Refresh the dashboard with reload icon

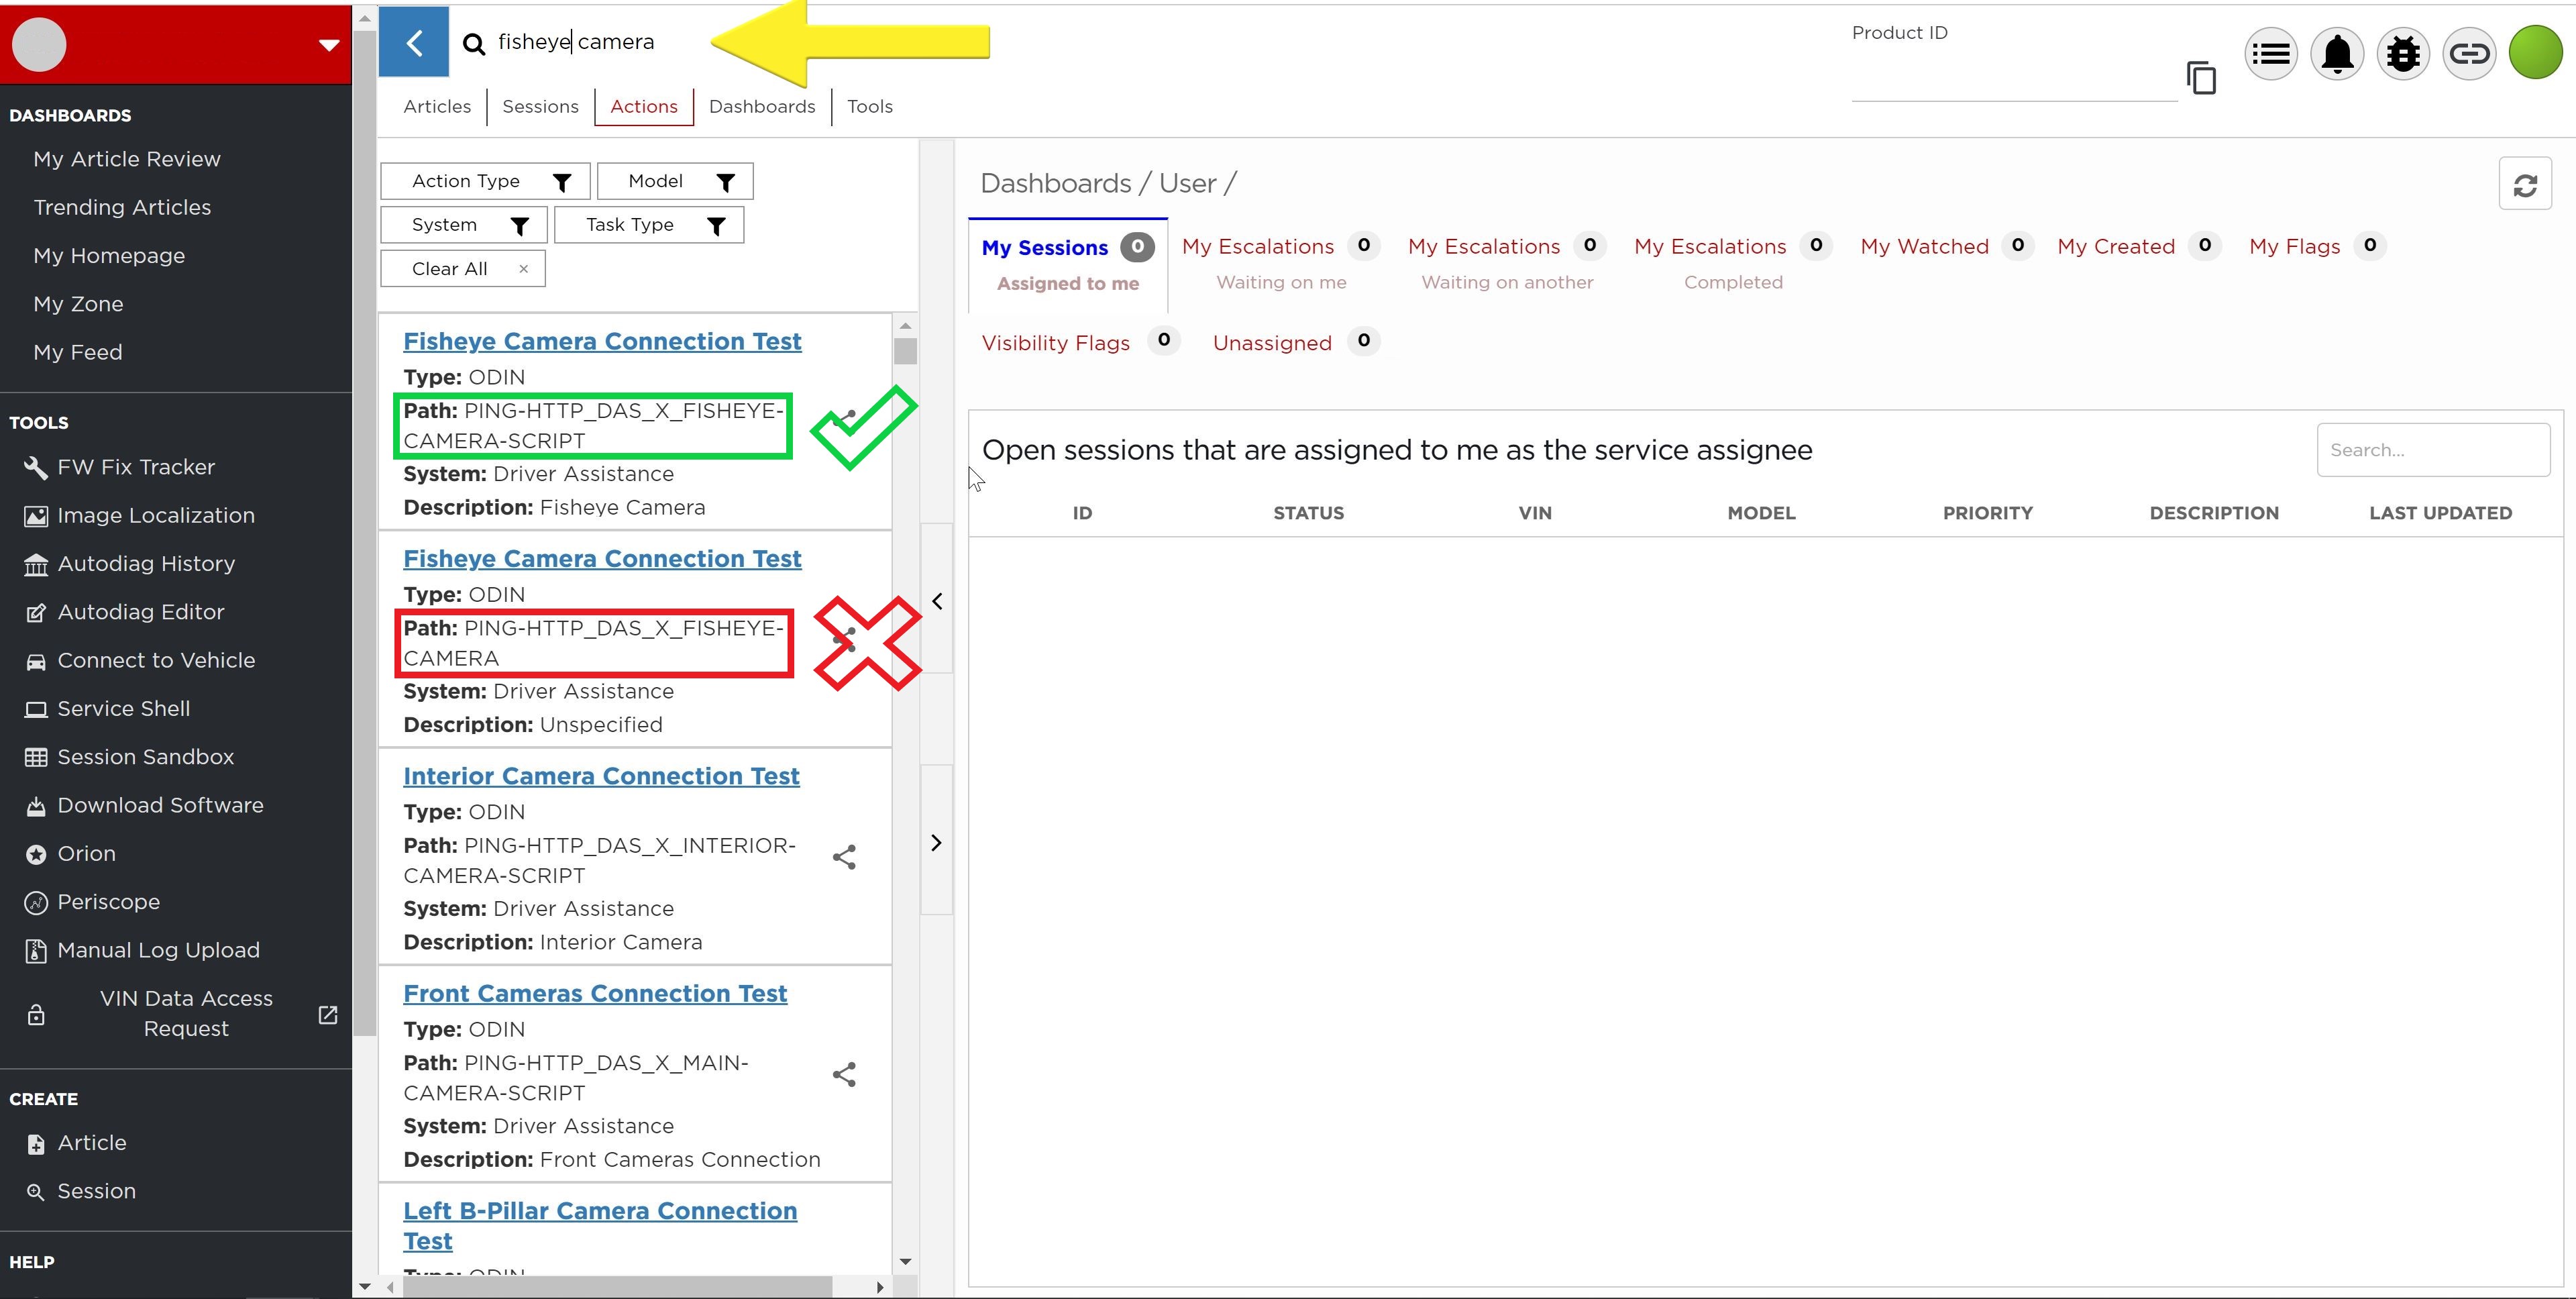pos(2524,184)
